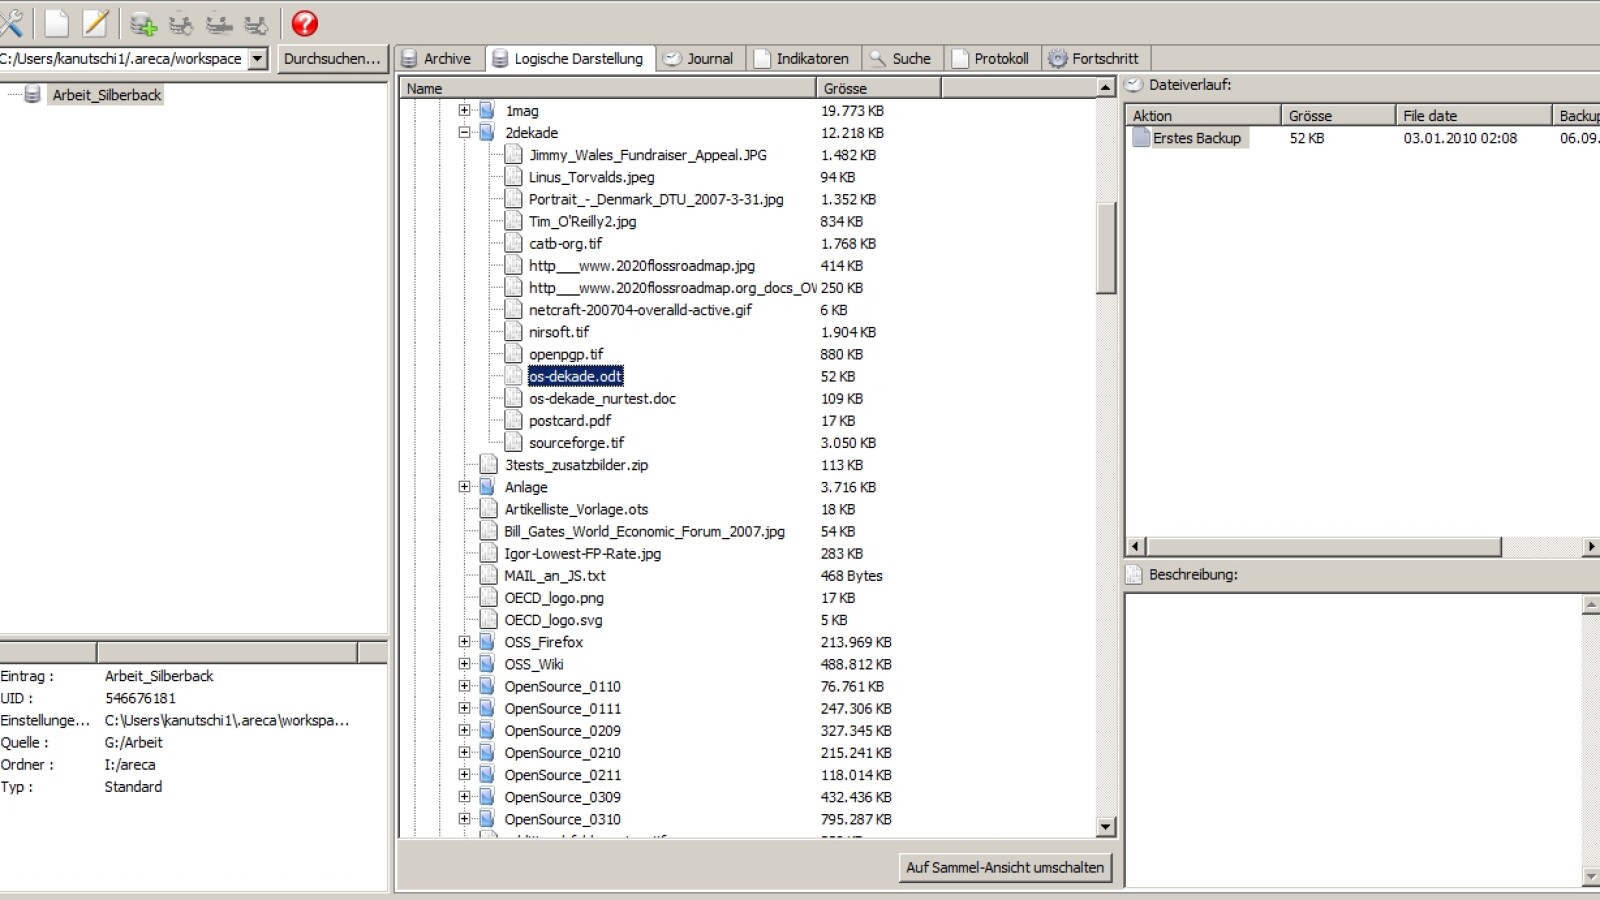Expand the 1mag folder node
This screenshot has height=900, width=1600.
pyautogui.click(x=463, y=110)
